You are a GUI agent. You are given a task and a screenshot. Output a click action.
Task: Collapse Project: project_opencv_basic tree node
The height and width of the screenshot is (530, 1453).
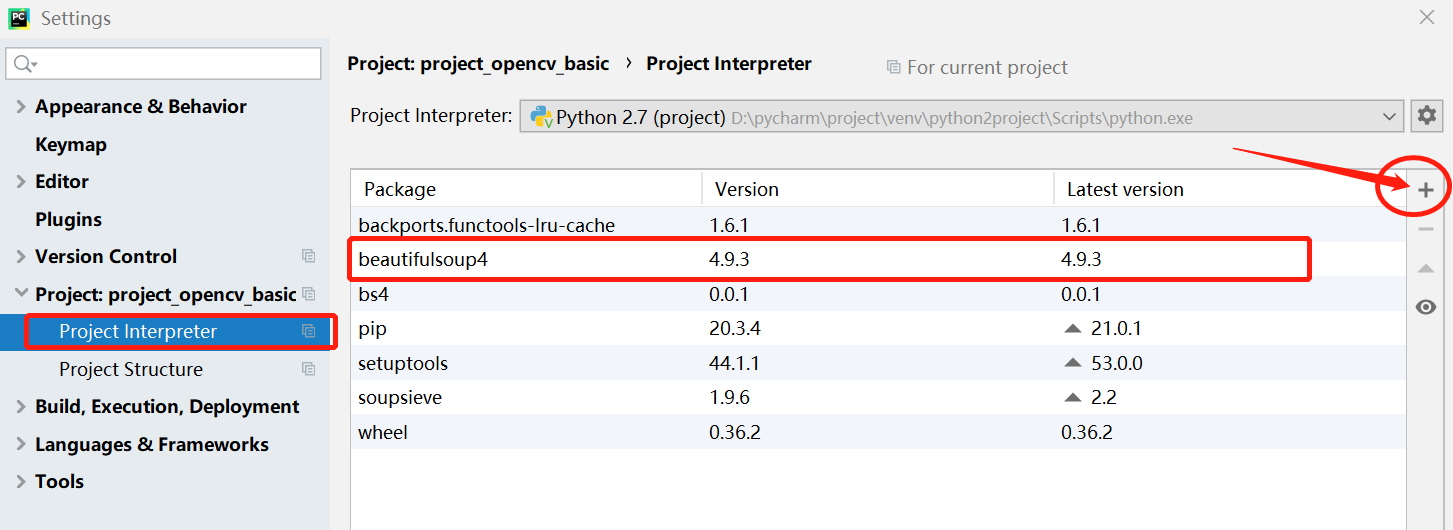point(21,294)
